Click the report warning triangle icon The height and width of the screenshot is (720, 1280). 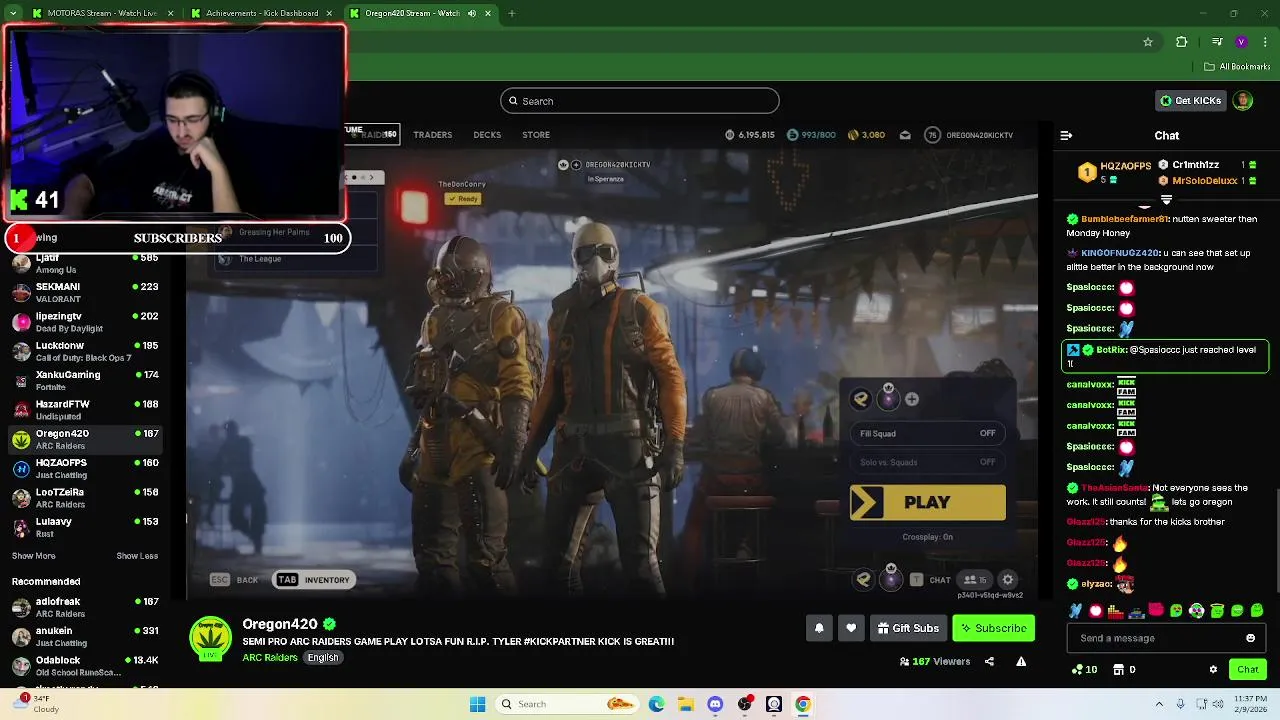click(x=1021, y=661)
